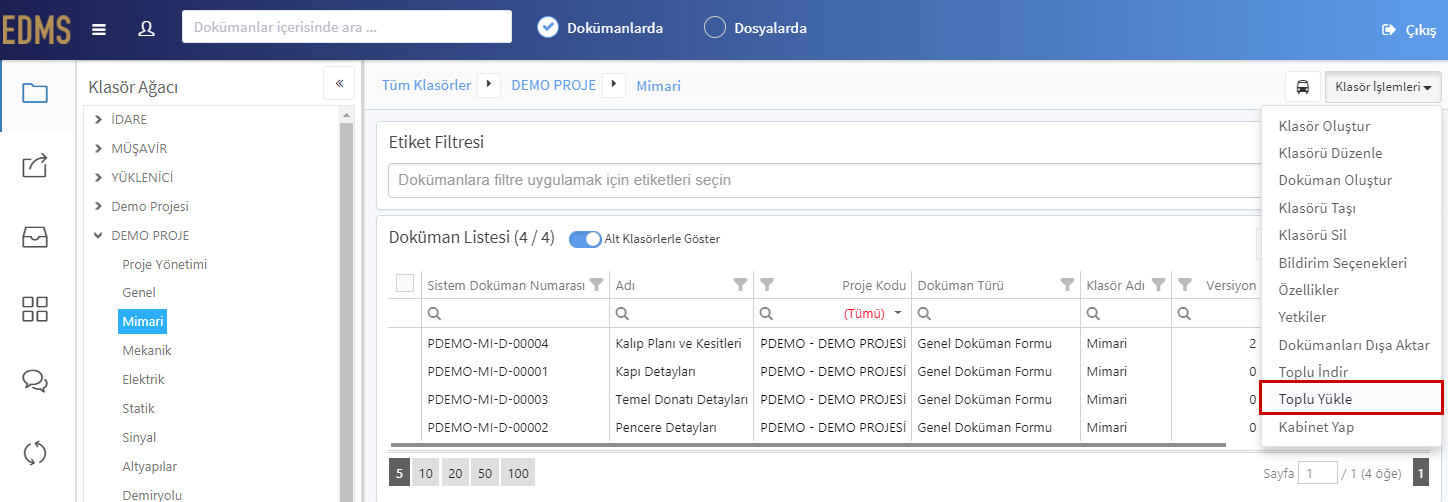Image resolution: width=1448 pixels, height=502 pixels.
Task: Open filter icon on Doküman Türü column
Action: [1067, 285]
